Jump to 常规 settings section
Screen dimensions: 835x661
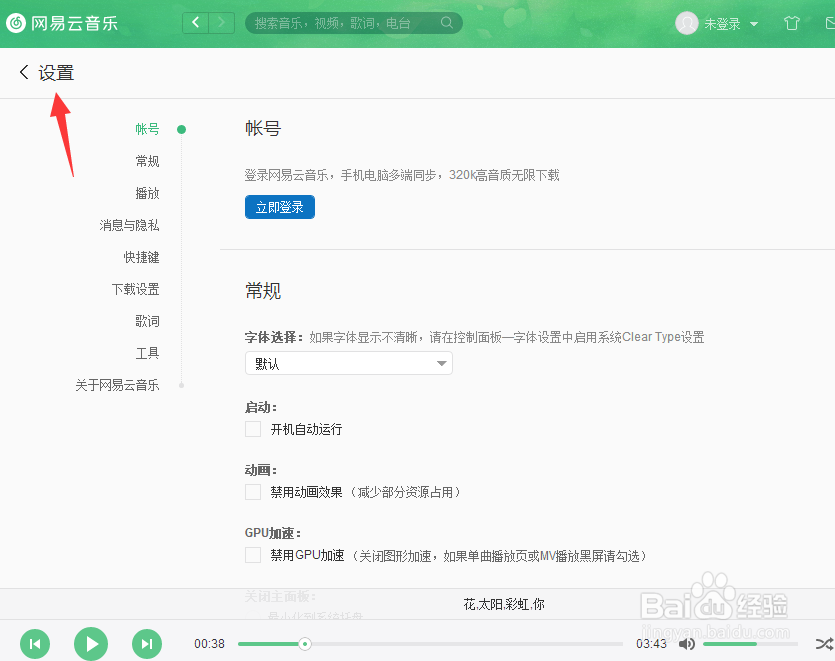[x=147, y=161]
